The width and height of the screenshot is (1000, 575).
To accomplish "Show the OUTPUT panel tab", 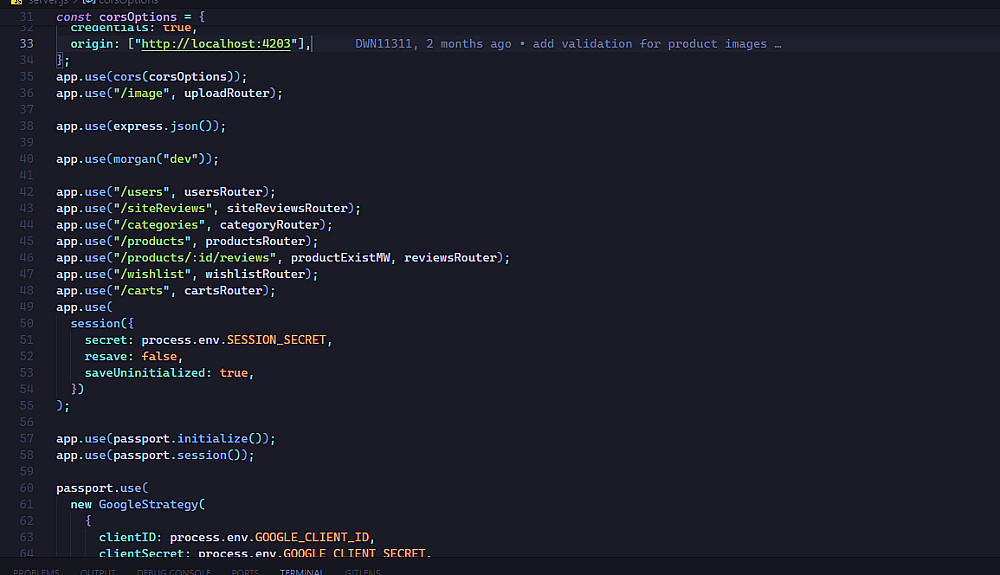I will [98, 572].
